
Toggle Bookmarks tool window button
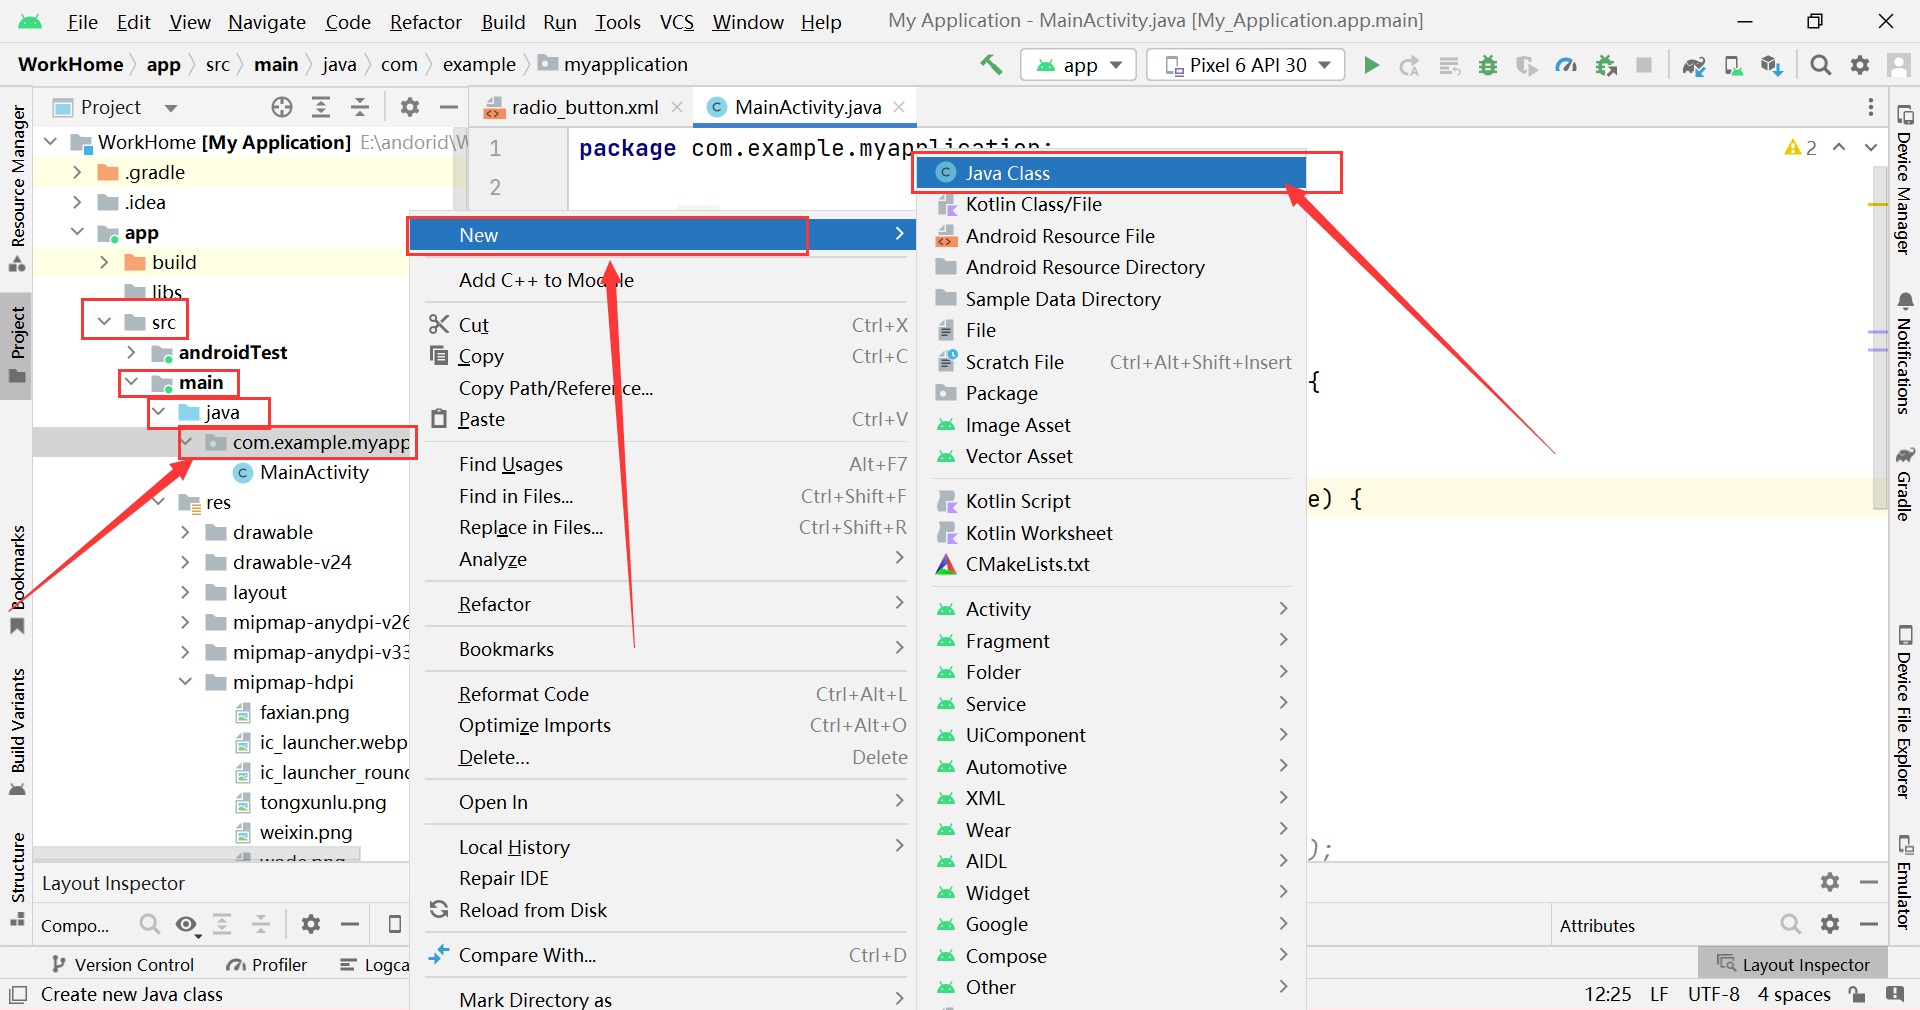coord(17,580)
